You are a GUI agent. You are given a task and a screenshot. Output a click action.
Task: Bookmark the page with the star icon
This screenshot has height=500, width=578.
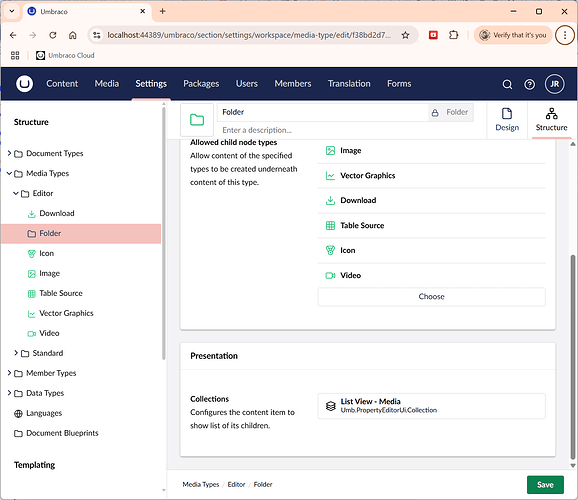click(405, 35)
